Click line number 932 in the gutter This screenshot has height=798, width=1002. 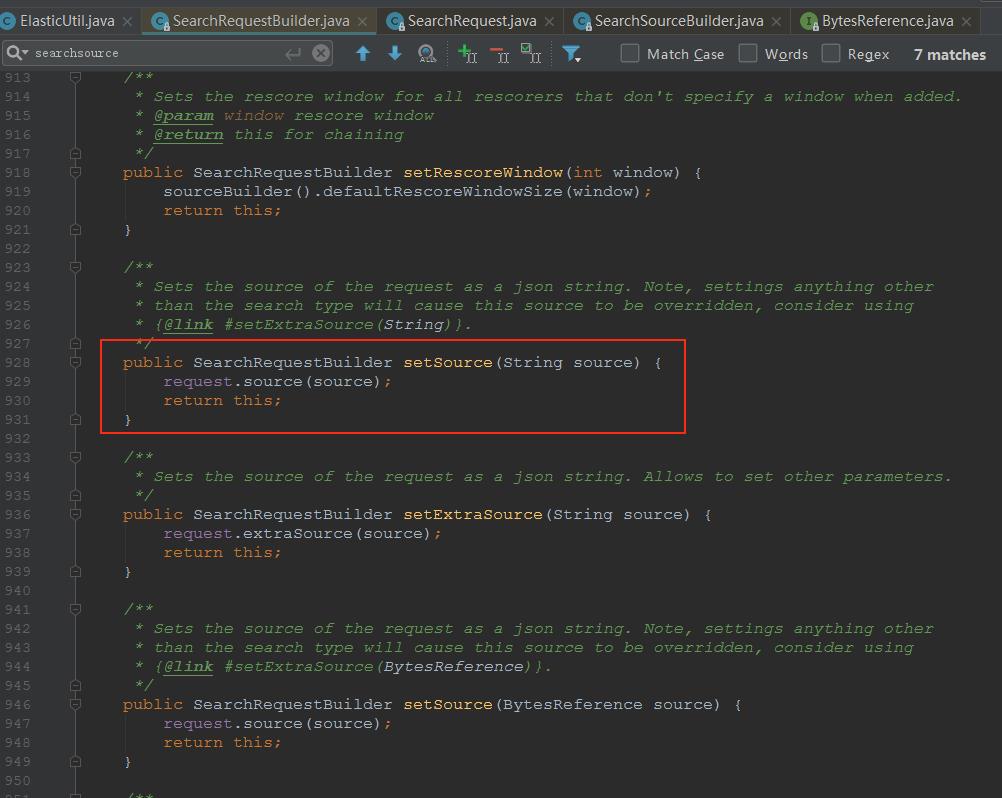[x=17, y=439]
